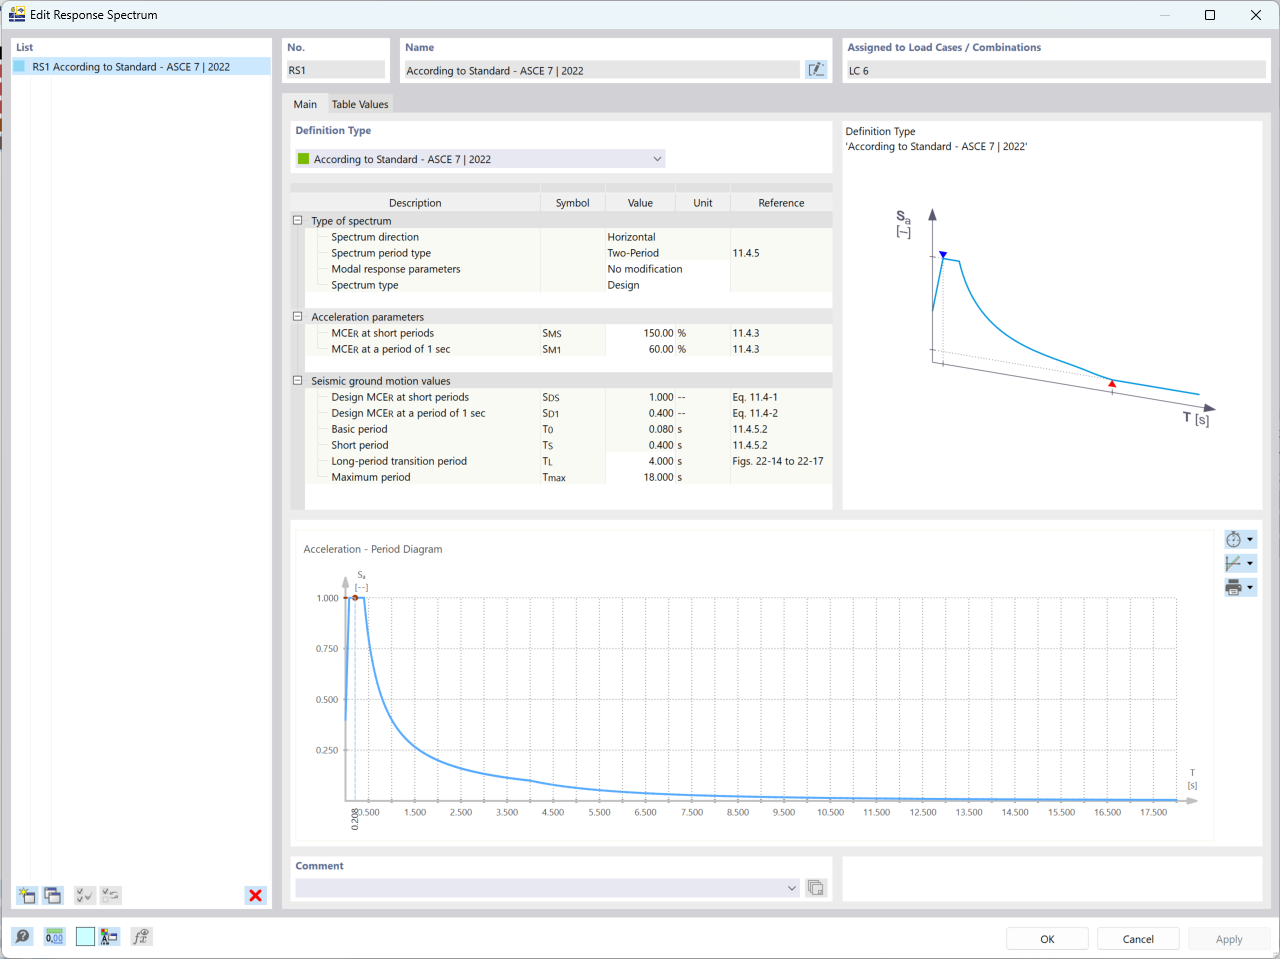This screenshot has width=1280, height=959.
Task: Click the assigned load case LC 6 field
Action: click(x=1056, y=70)
